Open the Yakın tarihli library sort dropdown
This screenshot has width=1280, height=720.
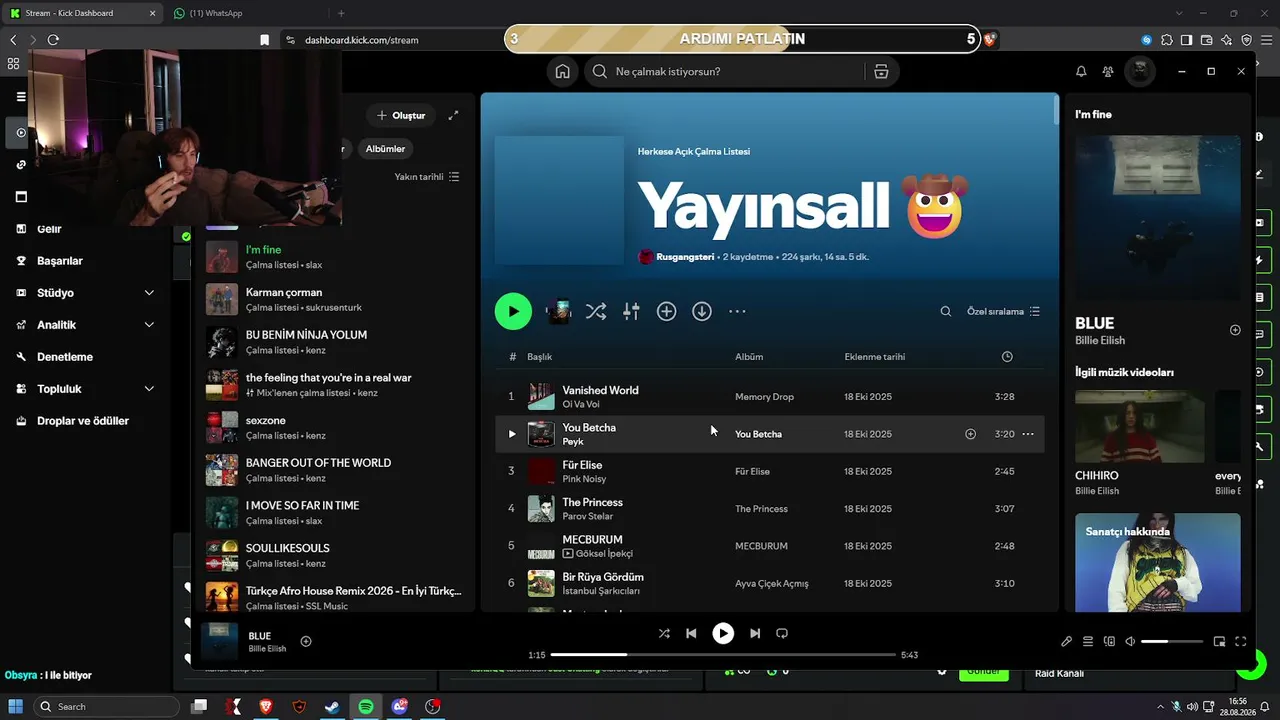tap(427, 177)
